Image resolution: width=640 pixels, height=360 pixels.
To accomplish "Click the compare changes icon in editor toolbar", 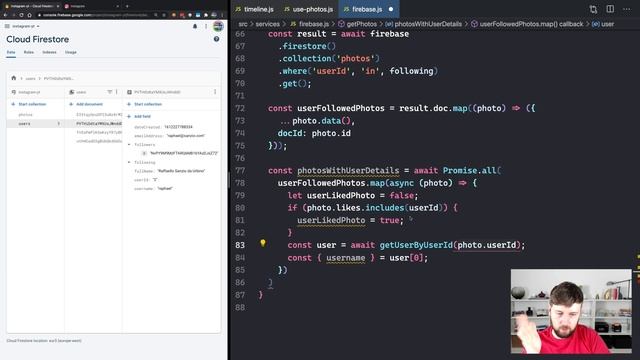I will [x=593, y=9].
